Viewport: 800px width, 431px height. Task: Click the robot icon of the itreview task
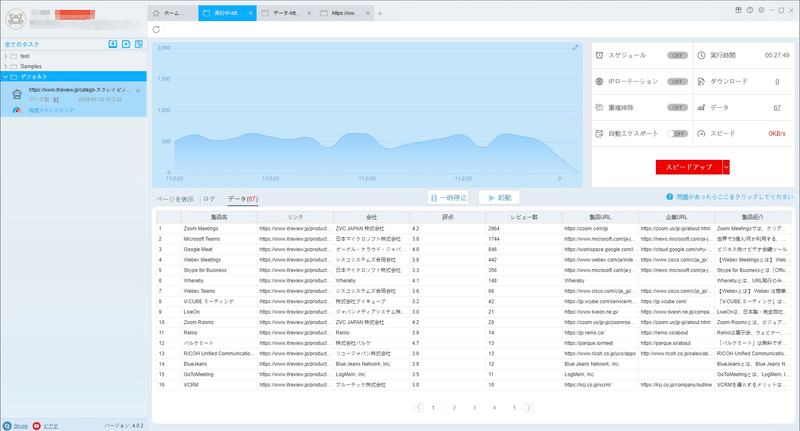(x=17, y=94)
